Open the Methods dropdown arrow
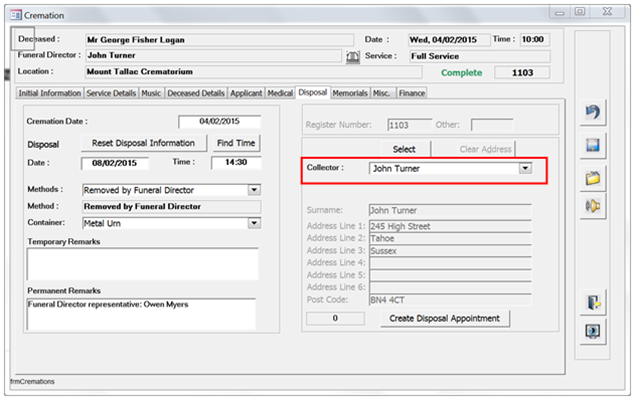Viewport: 633px width, 398px height. (x=254, y=190)
